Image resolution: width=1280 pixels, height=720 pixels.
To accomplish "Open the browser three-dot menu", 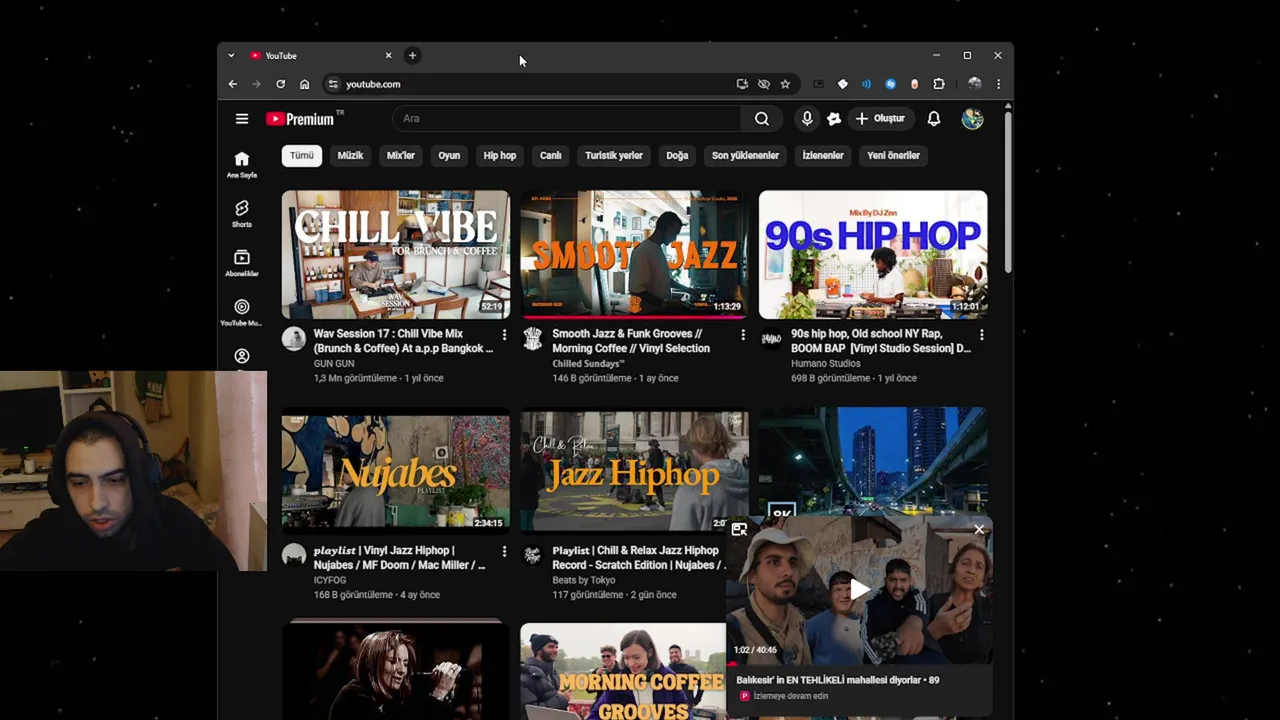I will (x=998, y=84).
